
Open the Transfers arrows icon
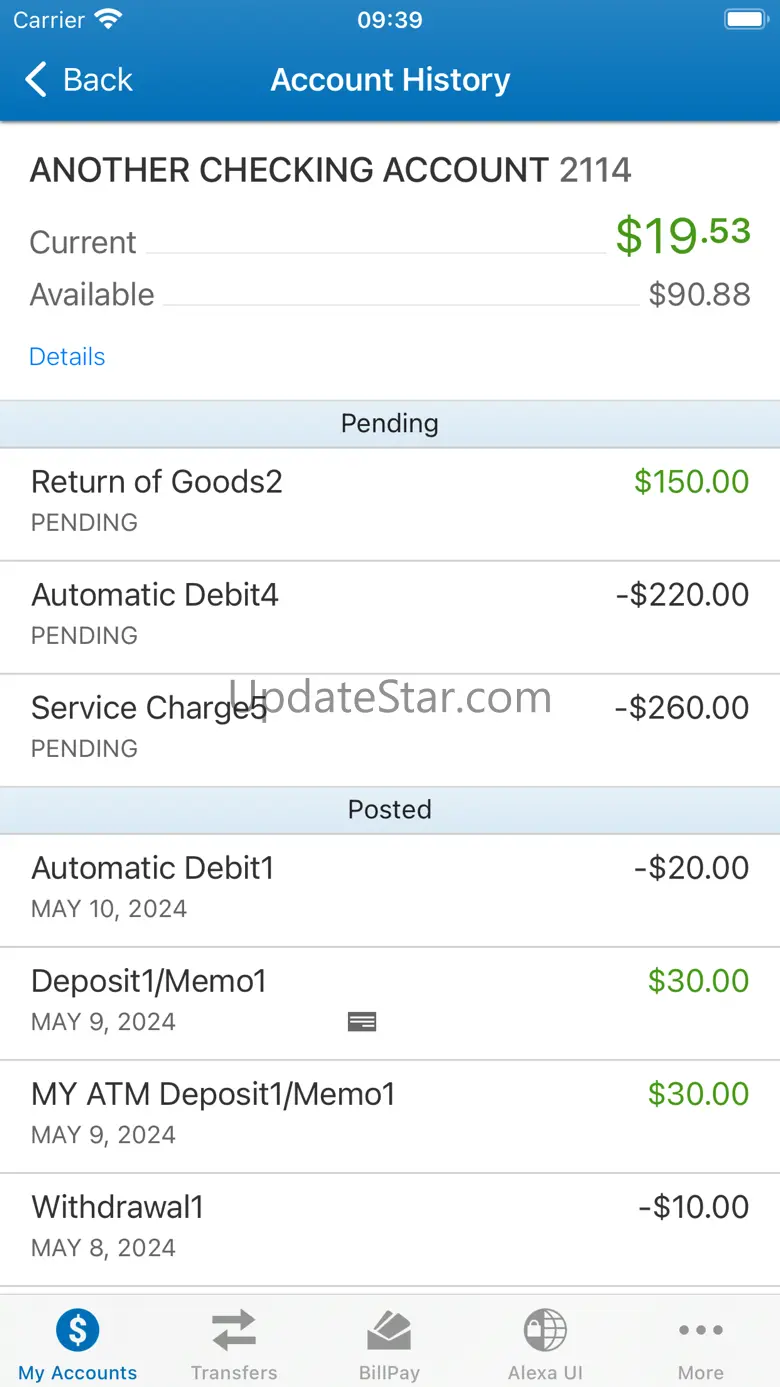click(x=234, y=1330)
